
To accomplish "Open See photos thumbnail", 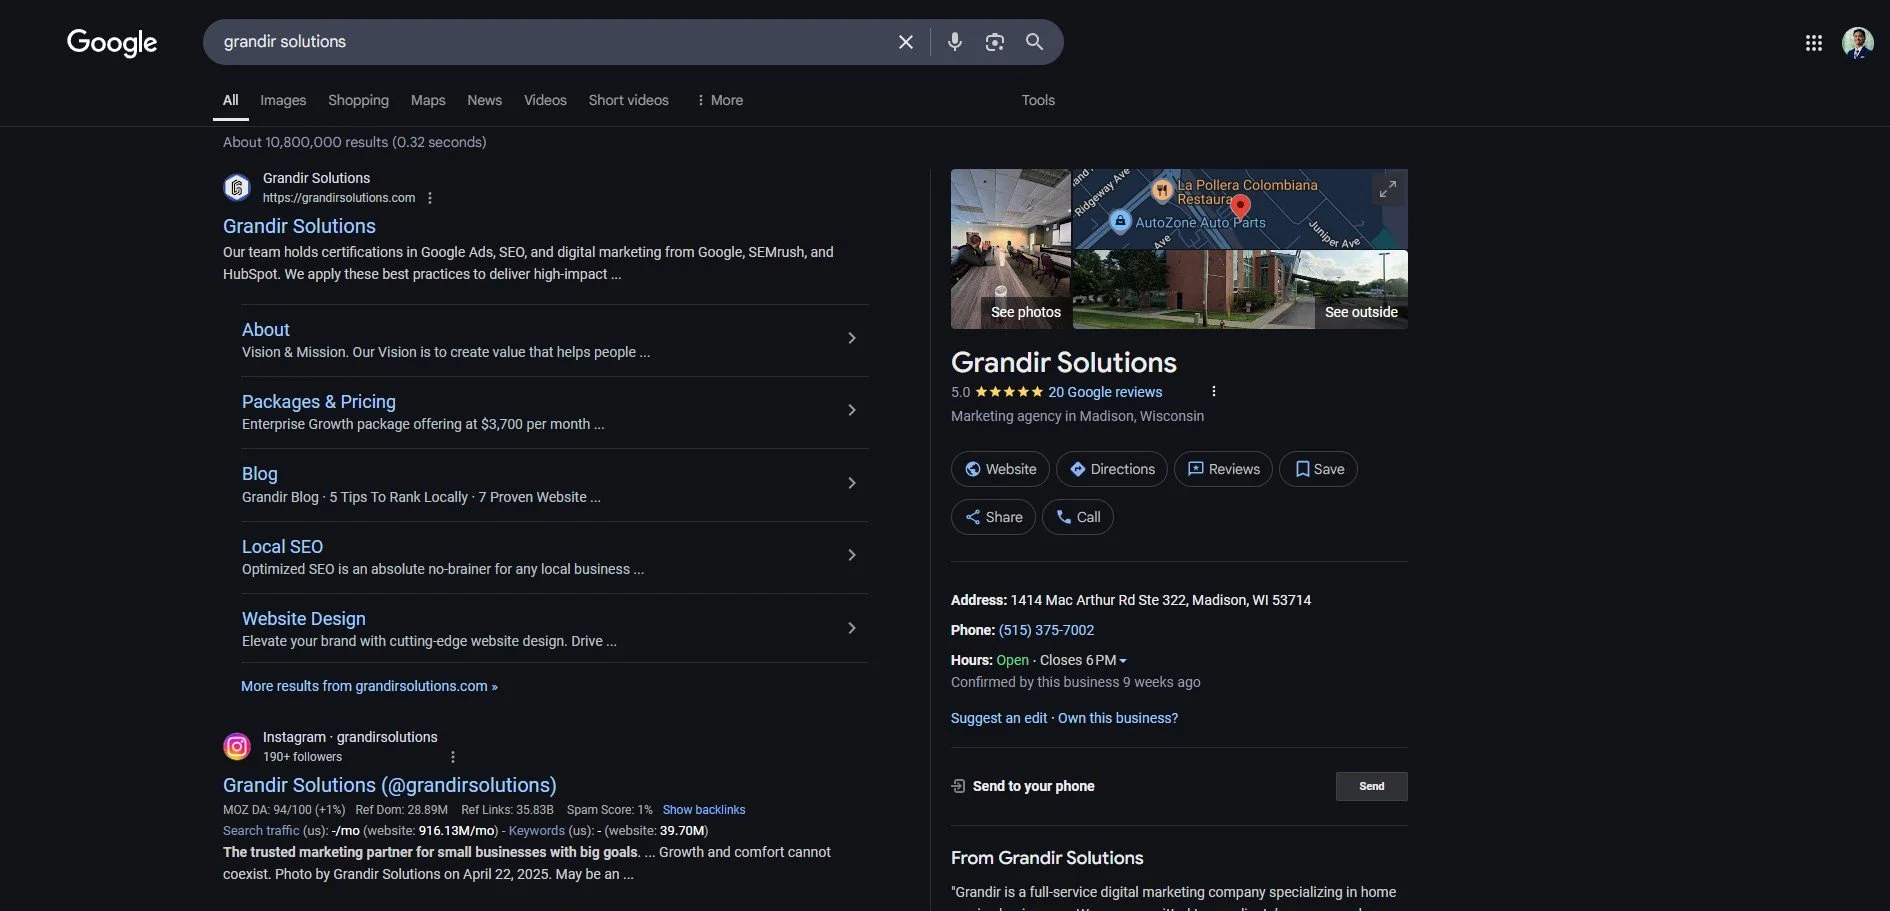I will coord(1010,249).
